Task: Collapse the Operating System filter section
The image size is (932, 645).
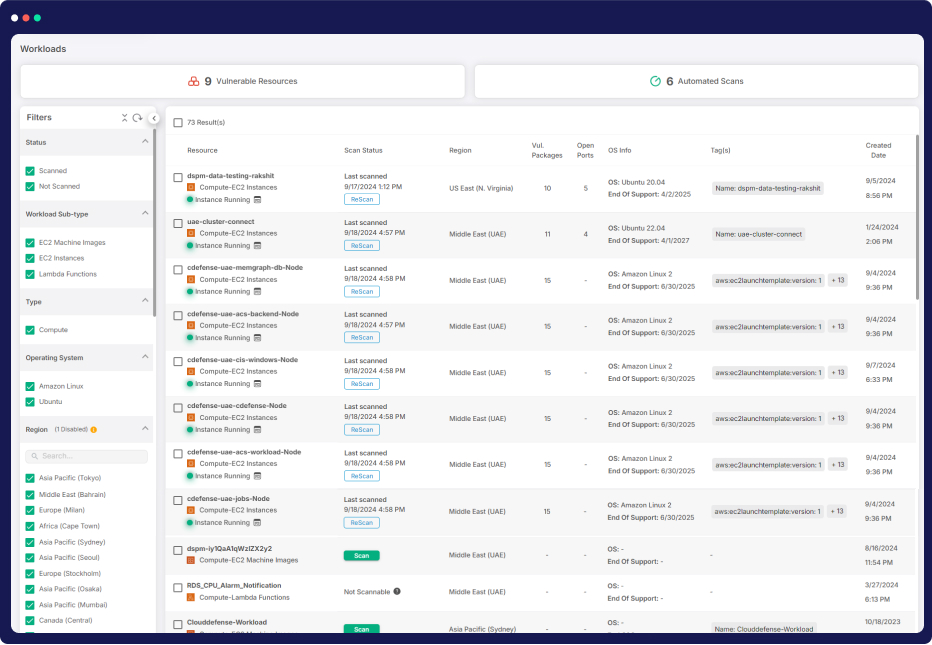Action: point(145,357)
